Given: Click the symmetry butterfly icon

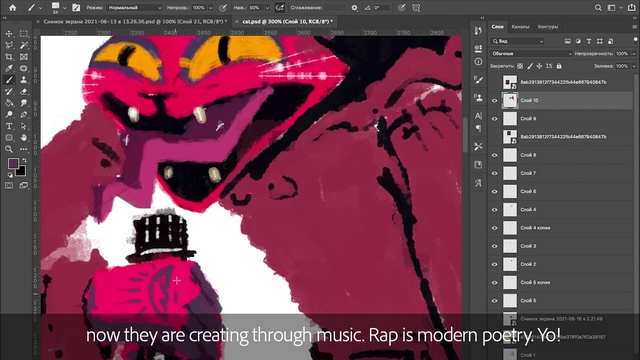Looking at the screenshot, I should [x=416, y=7].
